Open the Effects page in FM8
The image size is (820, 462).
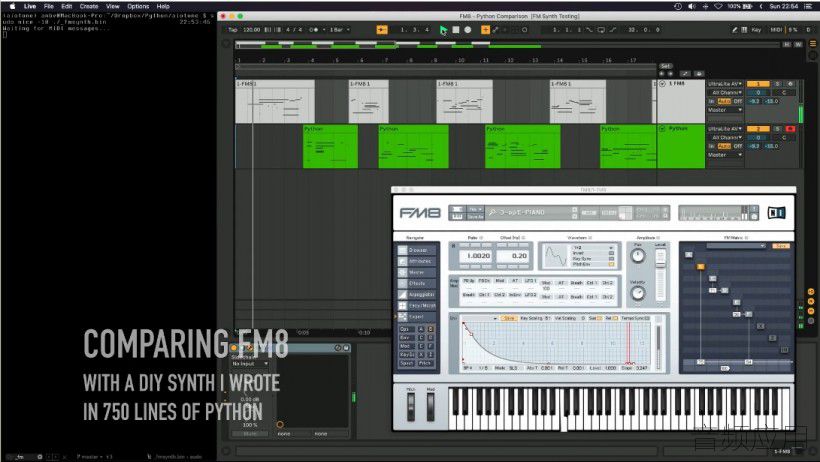(416, 284)
